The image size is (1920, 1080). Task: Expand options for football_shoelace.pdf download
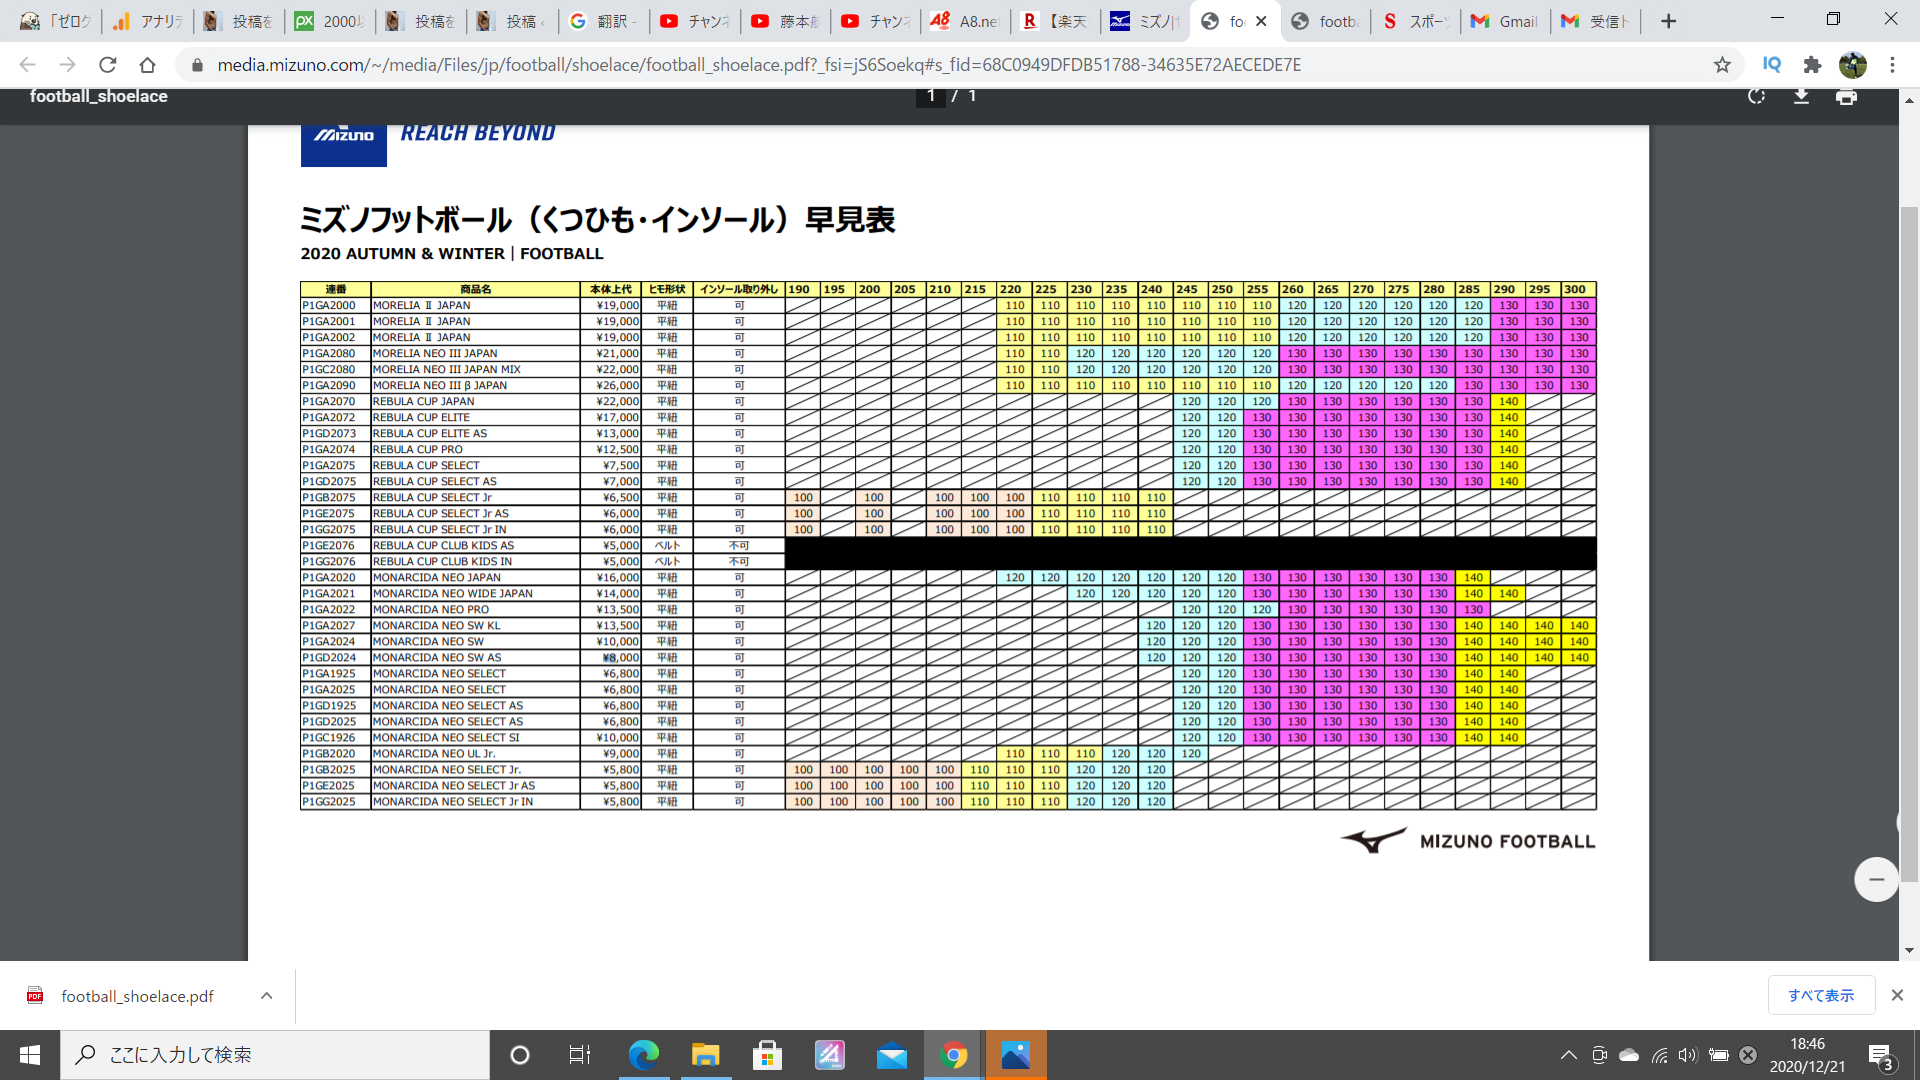[266, 995]
